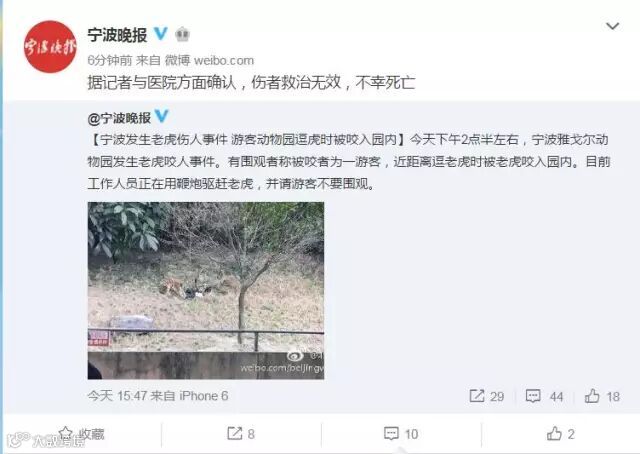Like this post with thumbs-up showing 2
Image resolution: width=640 pixels, height=454 pixels.
click(561, 434)
